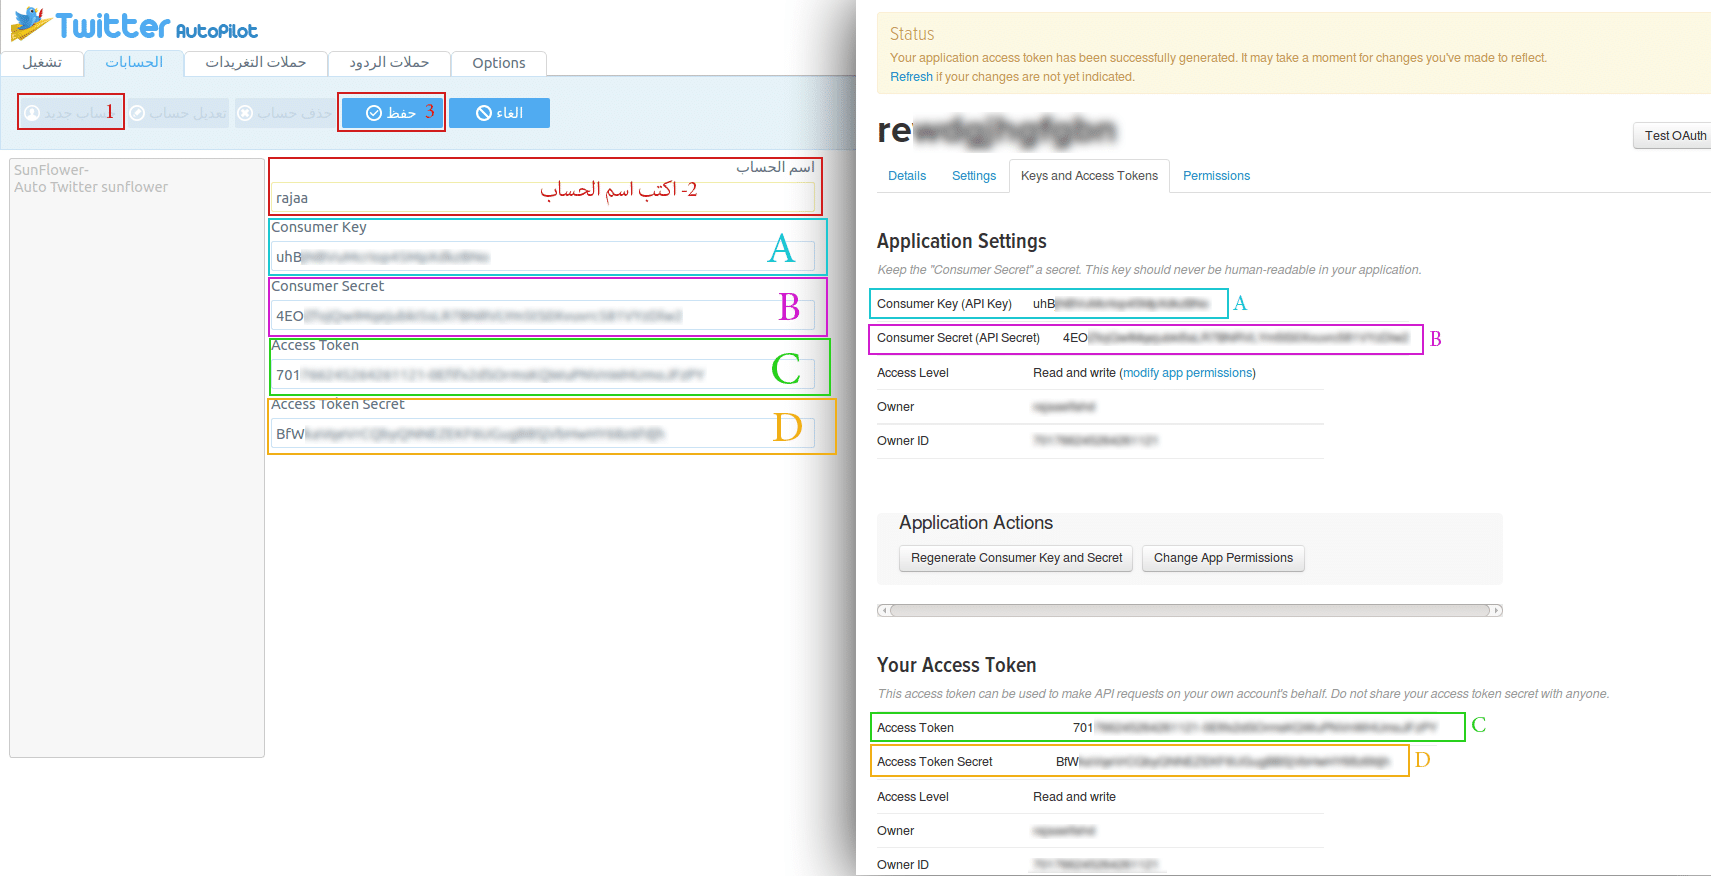Select Auto Twitter sunflower in the accounts list
Image resolution: width=1711 pixels, height=876 pixels.
91,187
